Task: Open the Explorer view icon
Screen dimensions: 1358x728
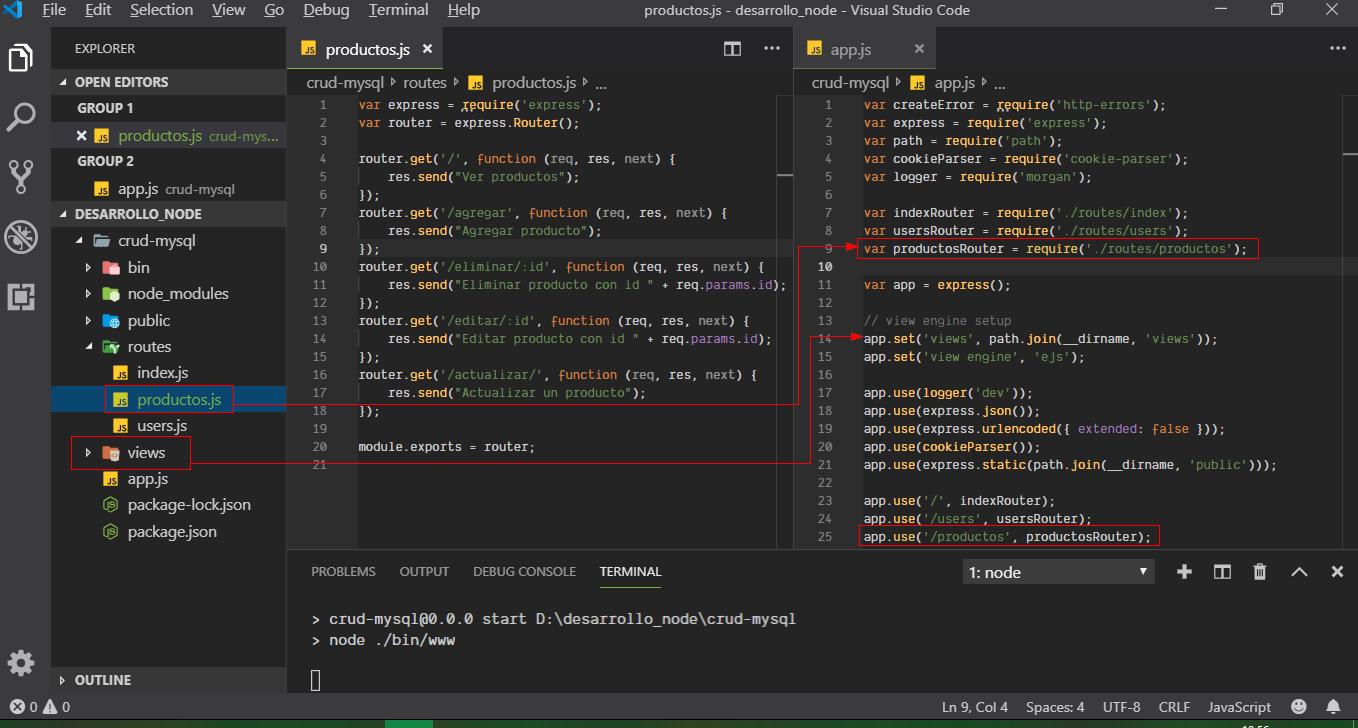Action: point(21,58)
